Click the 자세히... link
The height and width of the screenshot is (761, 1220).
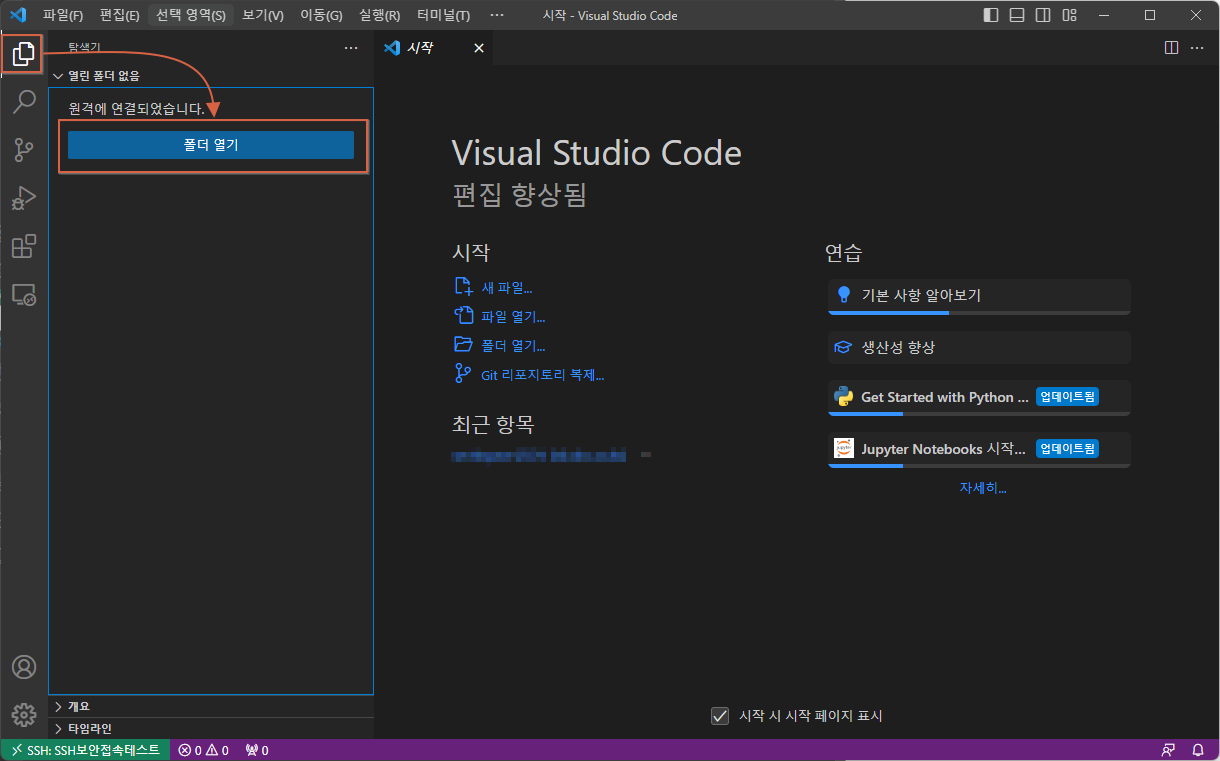[x=983, y=488]
